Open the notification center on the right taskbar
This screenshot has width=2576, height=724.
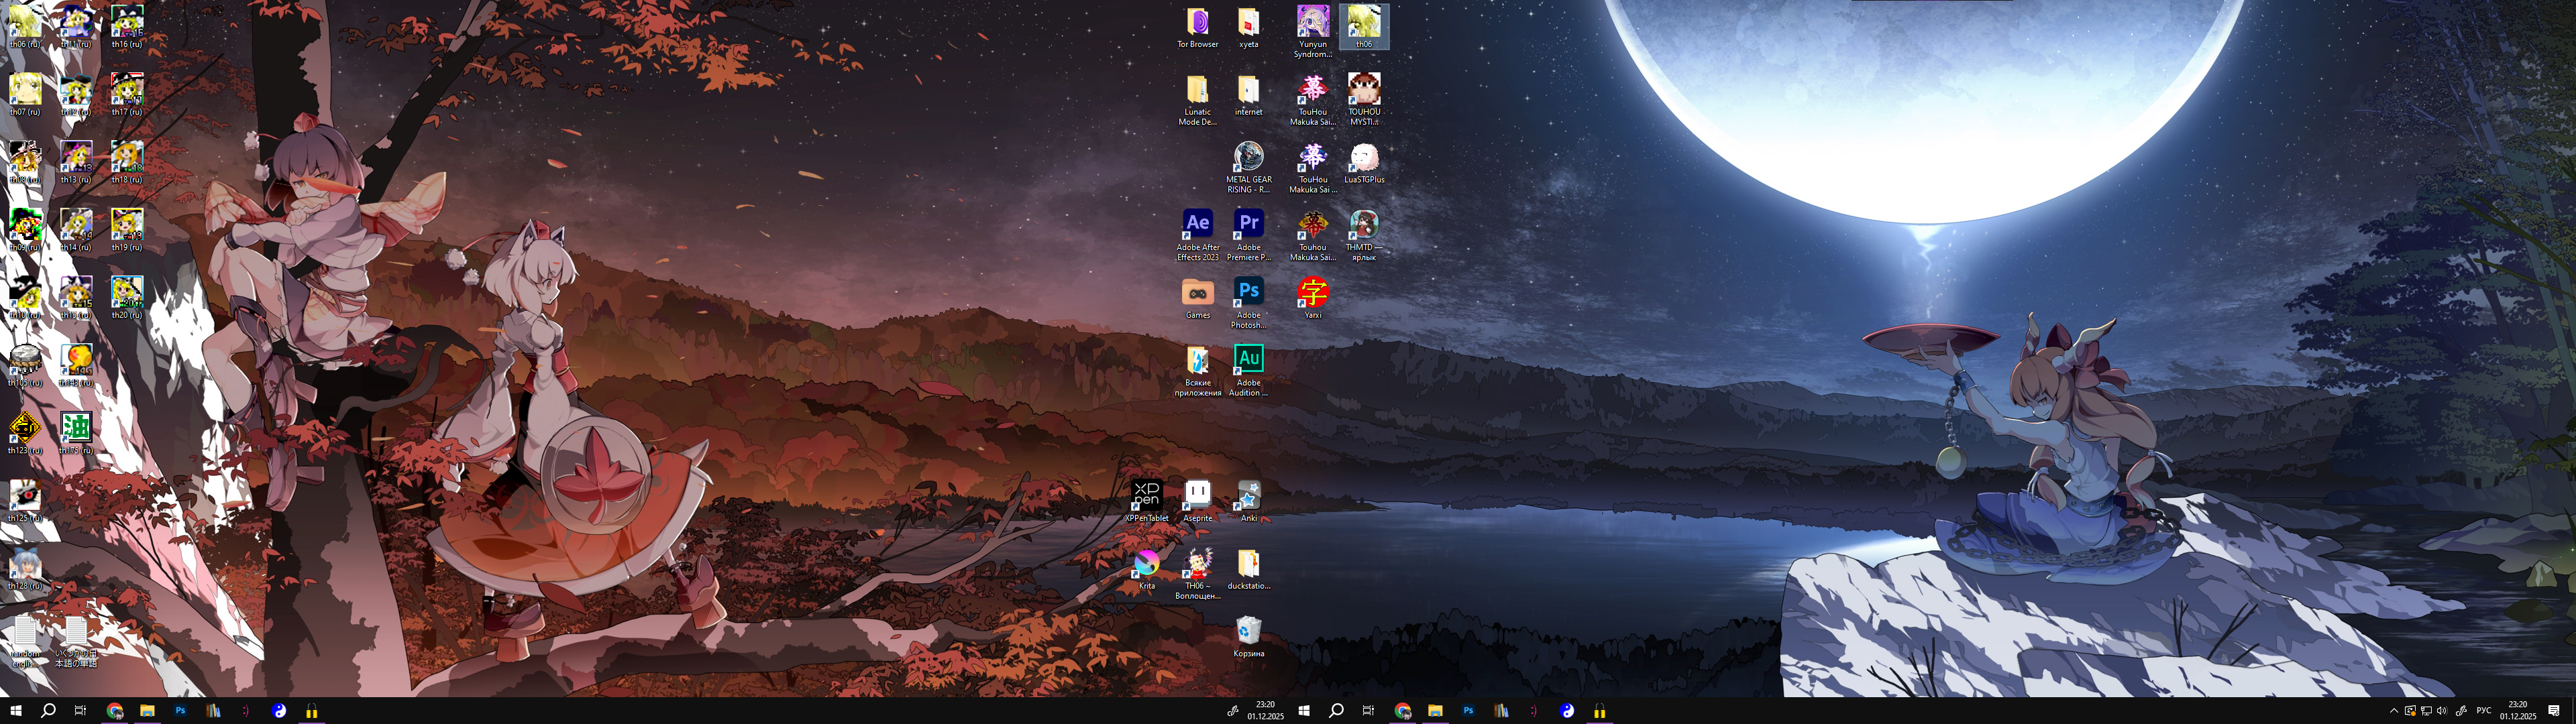pyautogui.click(x=2553, y=711)
